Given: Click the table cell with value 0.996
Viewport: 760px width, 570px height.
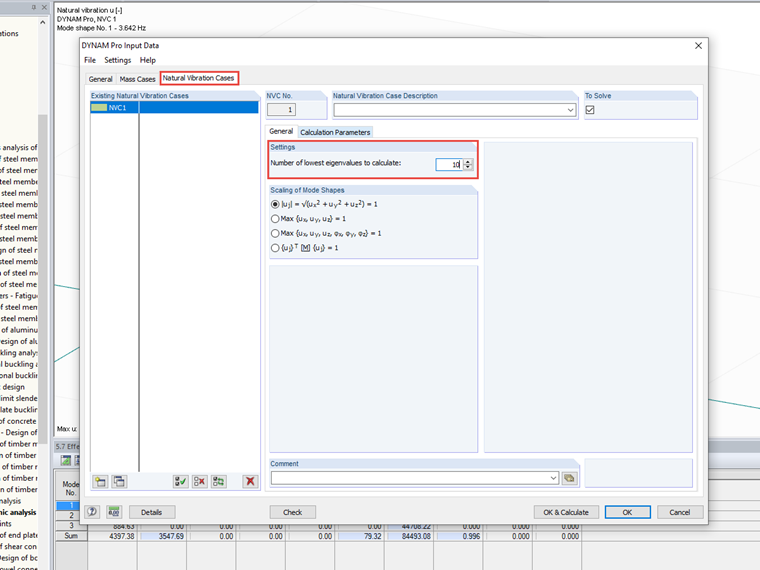Looking at the screenshot, I should pos(459,536).
